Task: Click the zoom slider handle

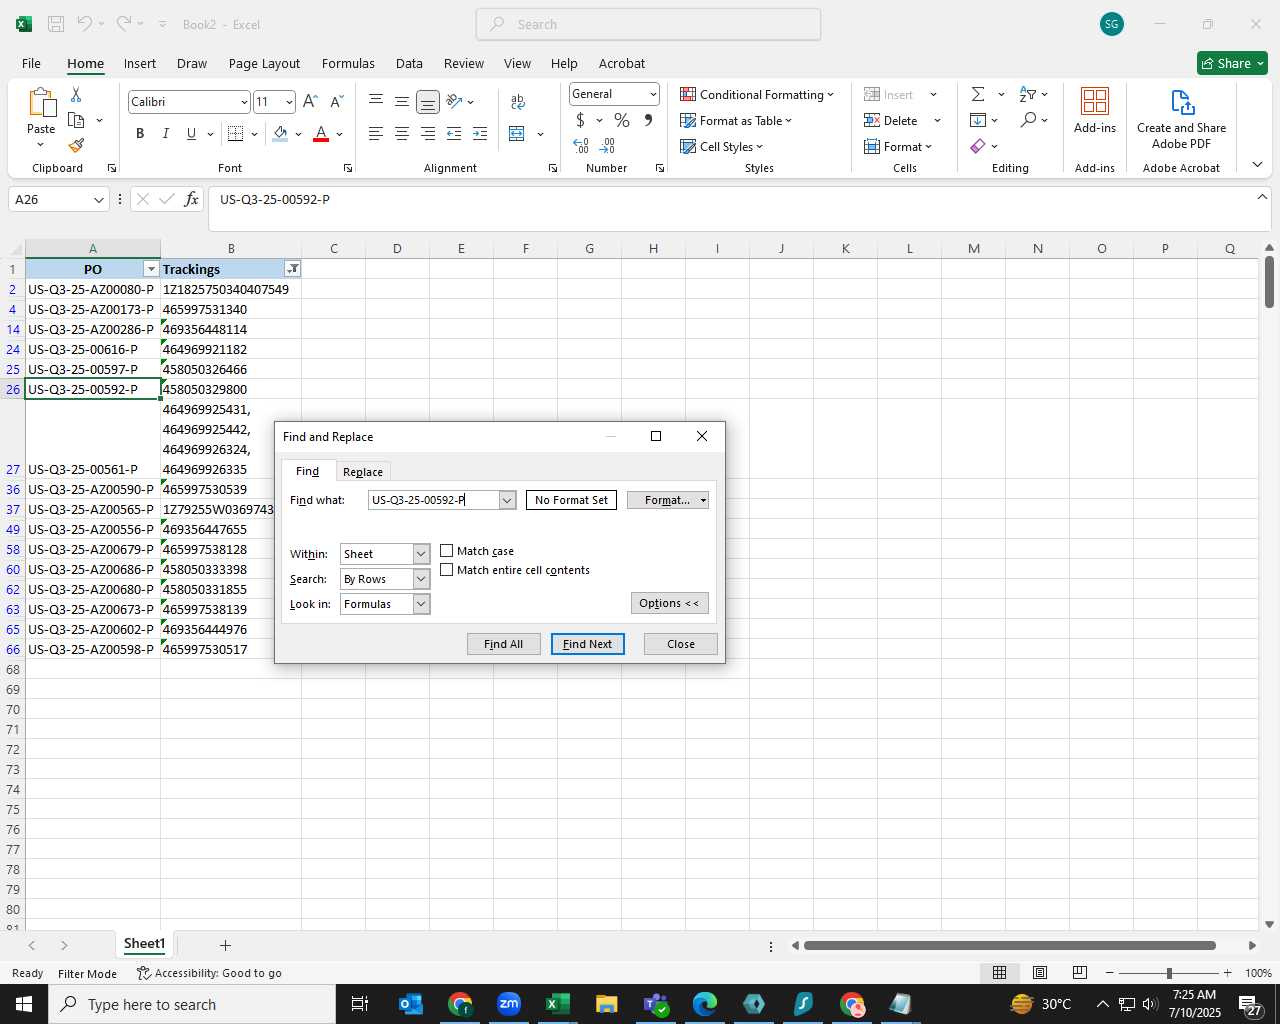Action: [1169, 973]
